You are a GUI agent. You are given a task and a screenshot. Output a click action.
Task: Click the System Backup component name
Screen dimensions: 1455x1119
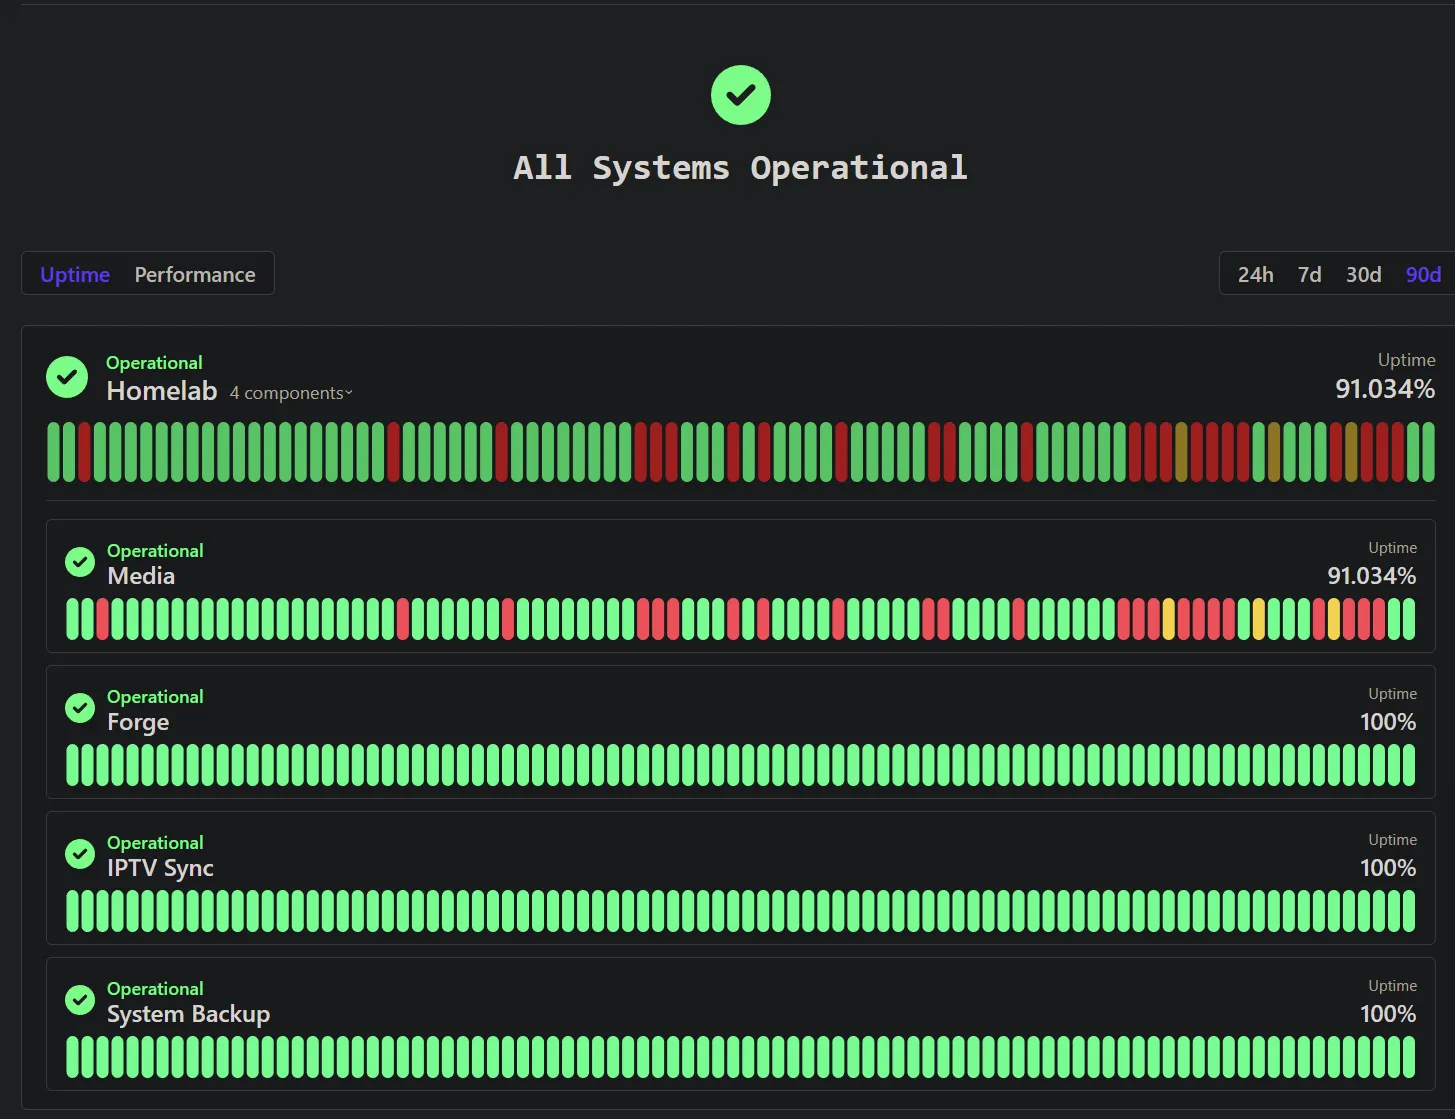click(188, 1014)
